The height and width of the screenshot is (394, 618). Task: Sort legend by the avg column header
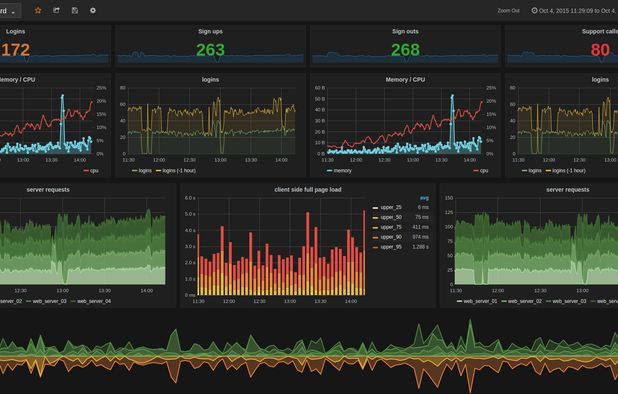point(424,198)
